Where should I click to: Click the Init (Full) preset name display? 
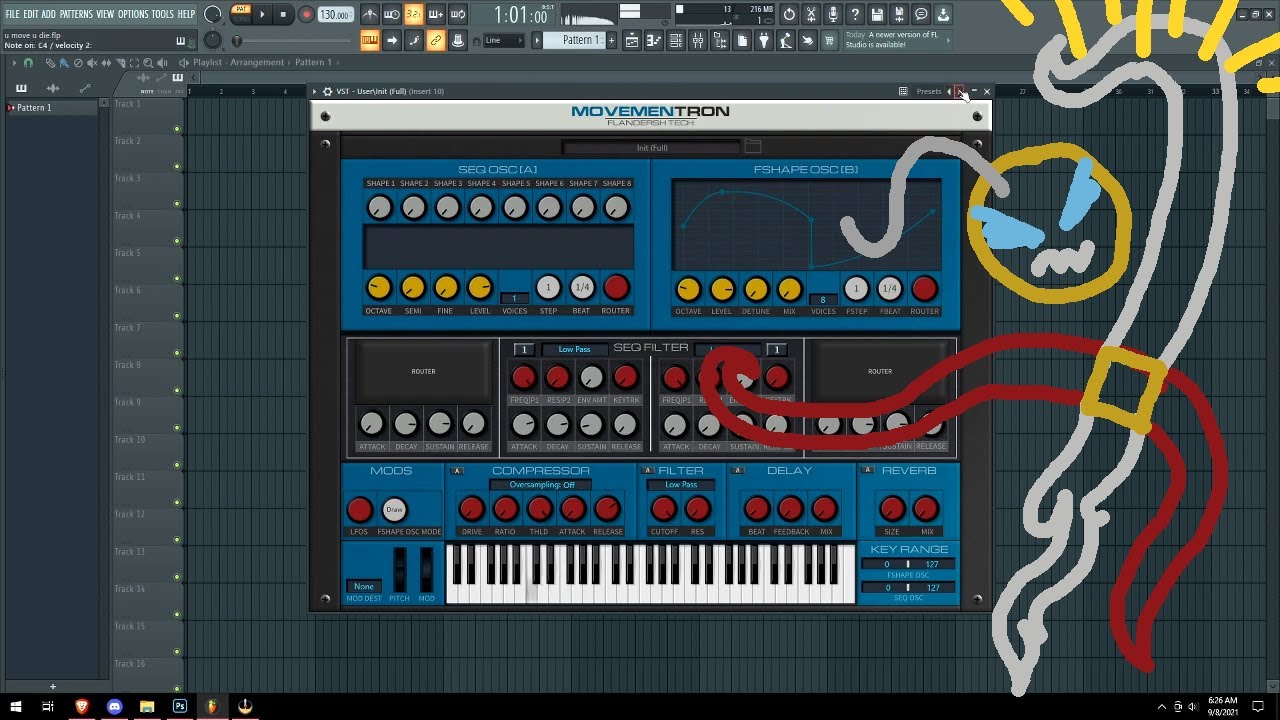652,148
